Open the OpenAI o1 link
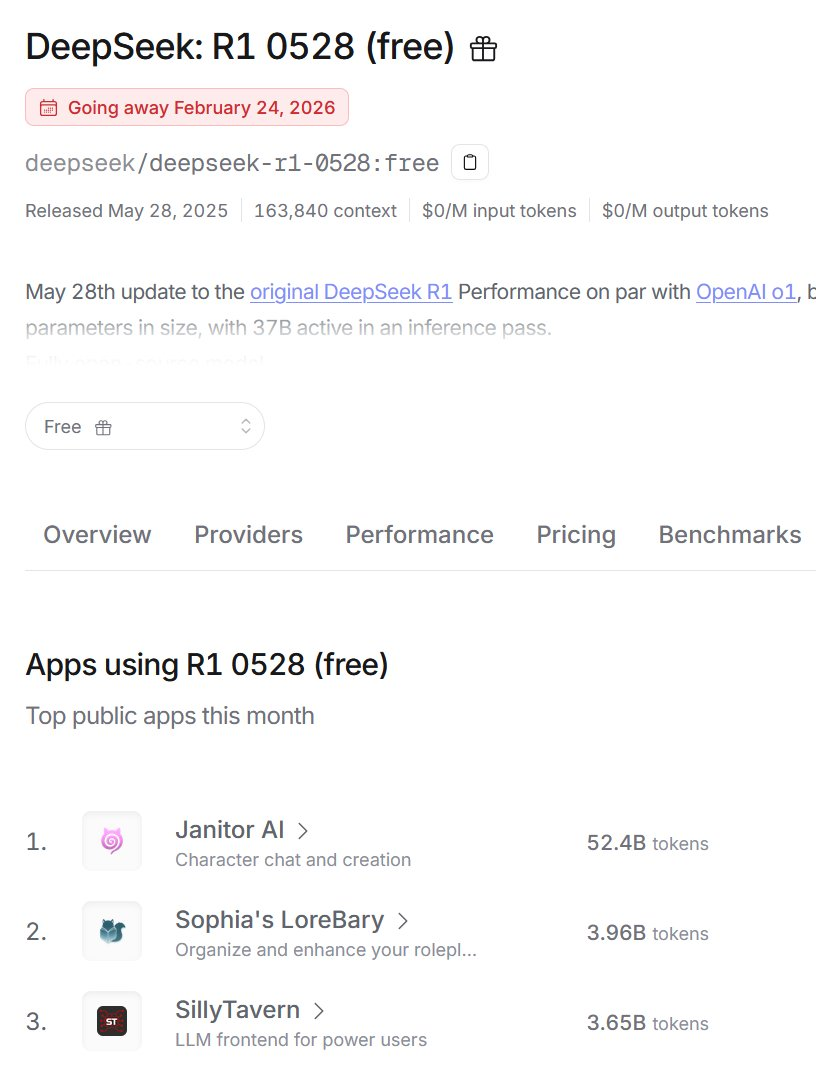Image resolution: width=816 pixels, height=1069 pixels. click(746, 292)
